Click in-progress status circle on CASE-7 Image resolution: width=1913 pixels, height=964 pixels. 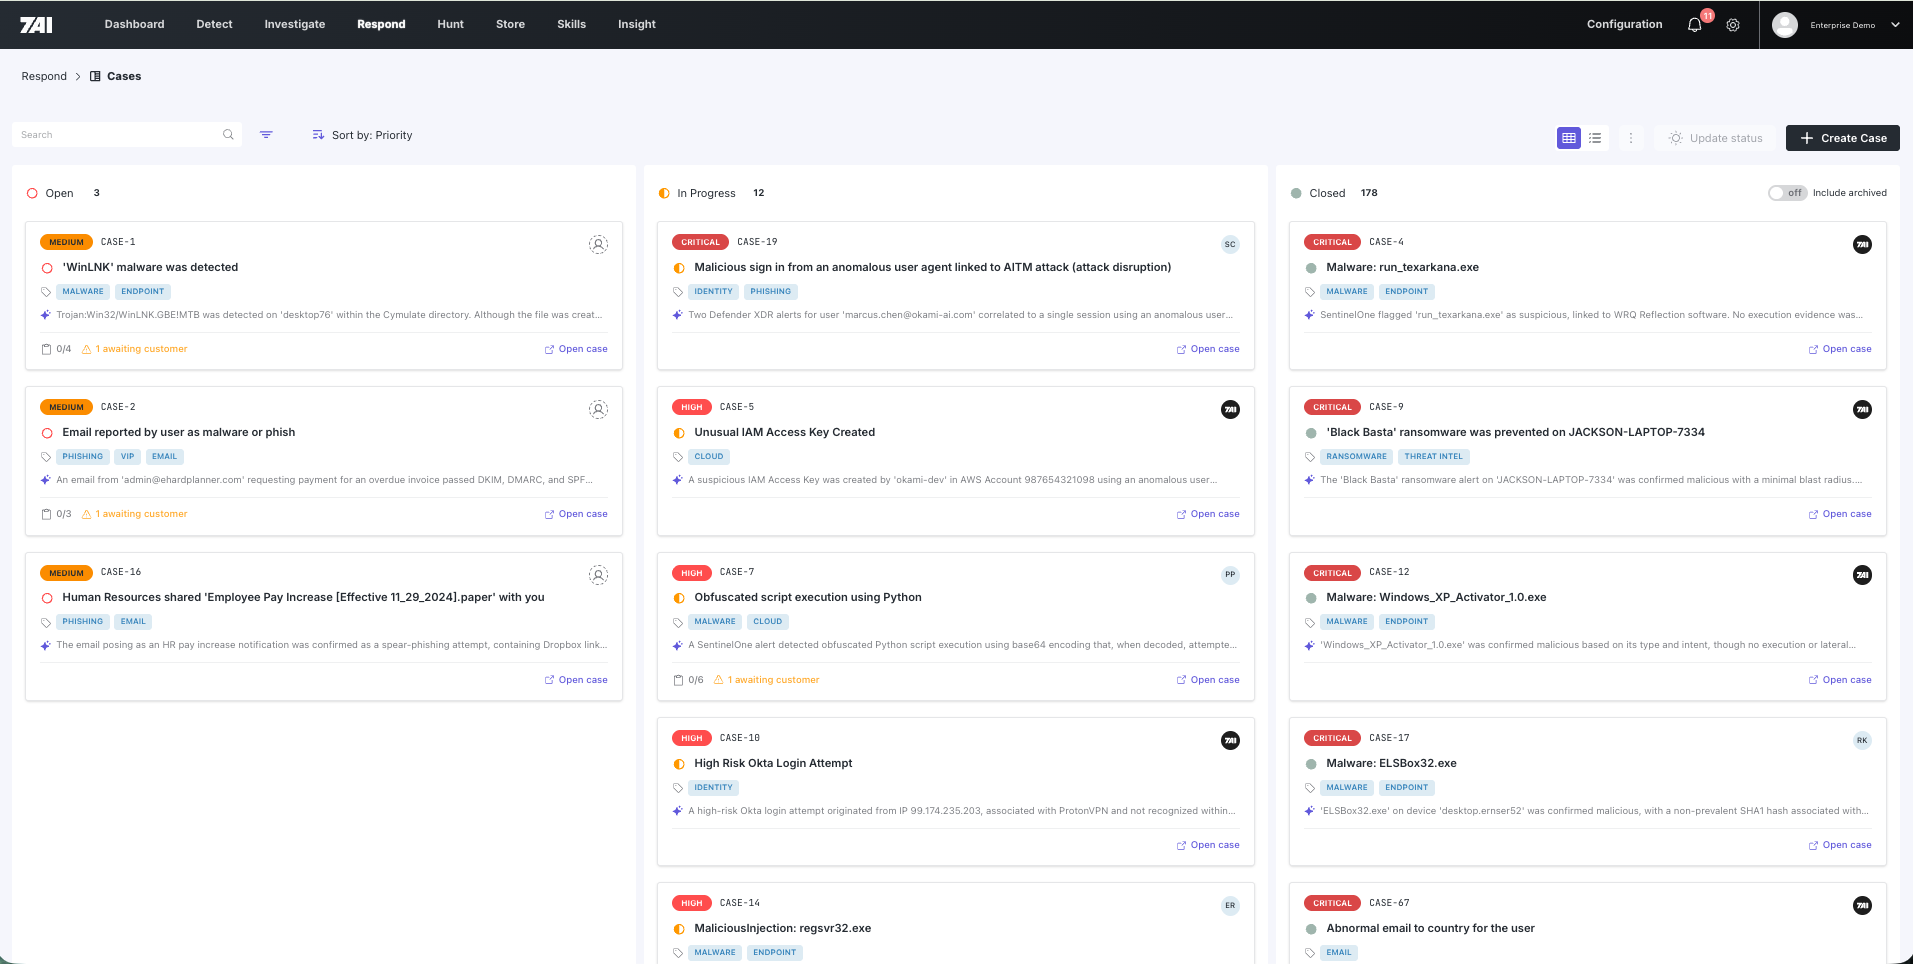(679, 598)
